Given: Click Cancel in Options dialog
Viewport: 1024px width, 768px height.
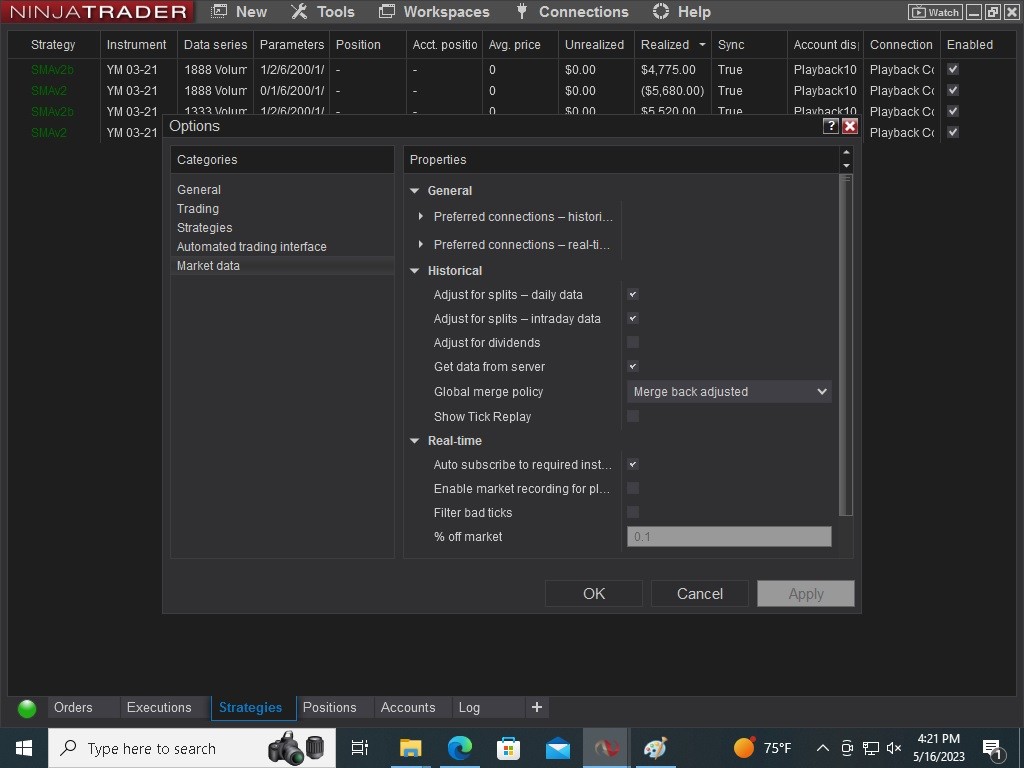Looking at the screenshot, I should [699, 594].
